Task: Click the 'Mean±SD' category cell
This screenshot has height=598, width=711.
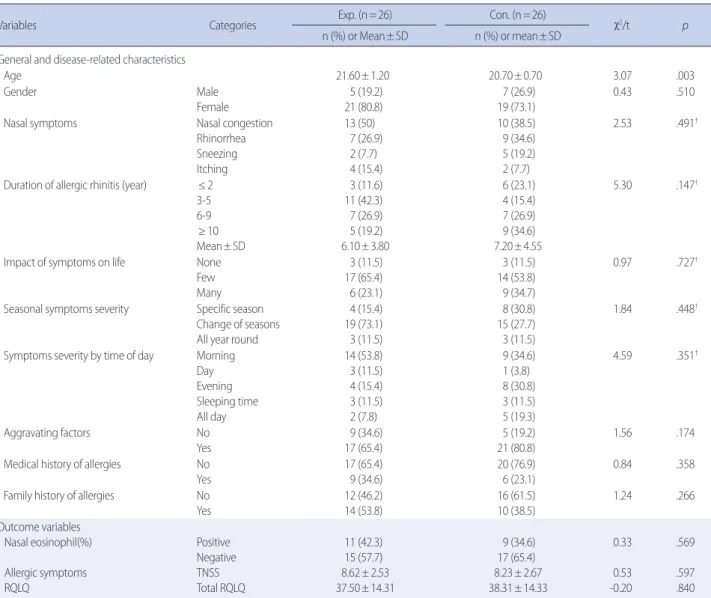Action: coord(221,246)
